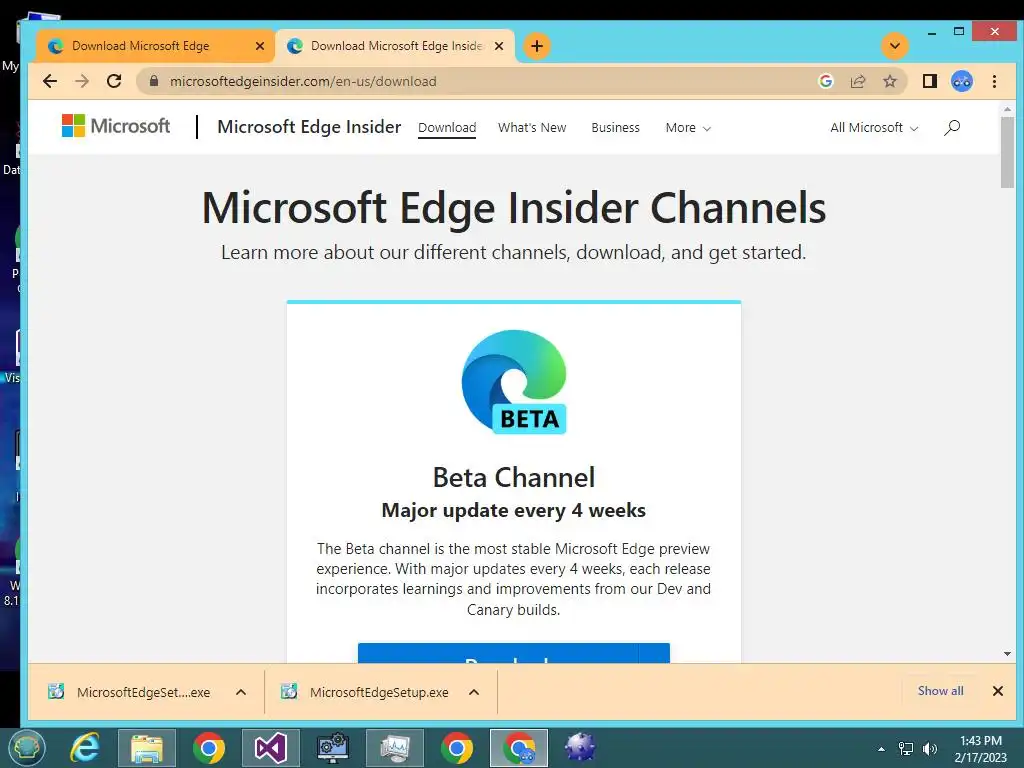The height and width of the screenshot is (768, 1024).
Task: Open Chrome three-dot menu
Action: 995,81
